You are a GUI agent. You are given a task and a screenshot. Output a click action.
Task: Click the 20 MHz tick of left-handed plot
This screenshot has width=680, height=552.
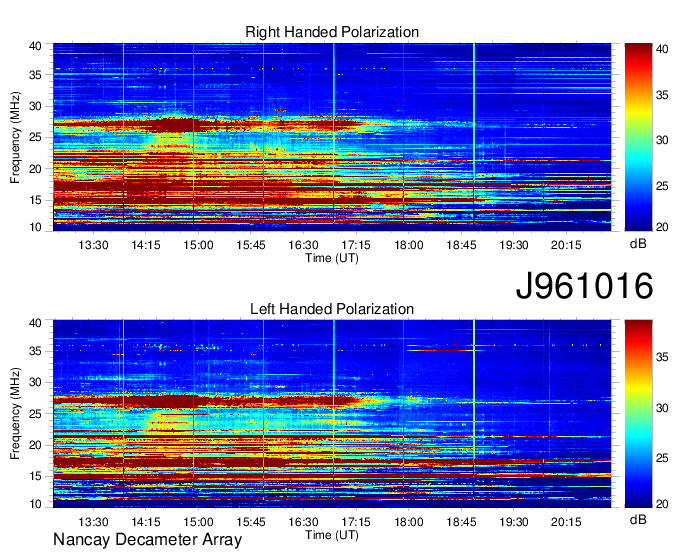(35, 445)
